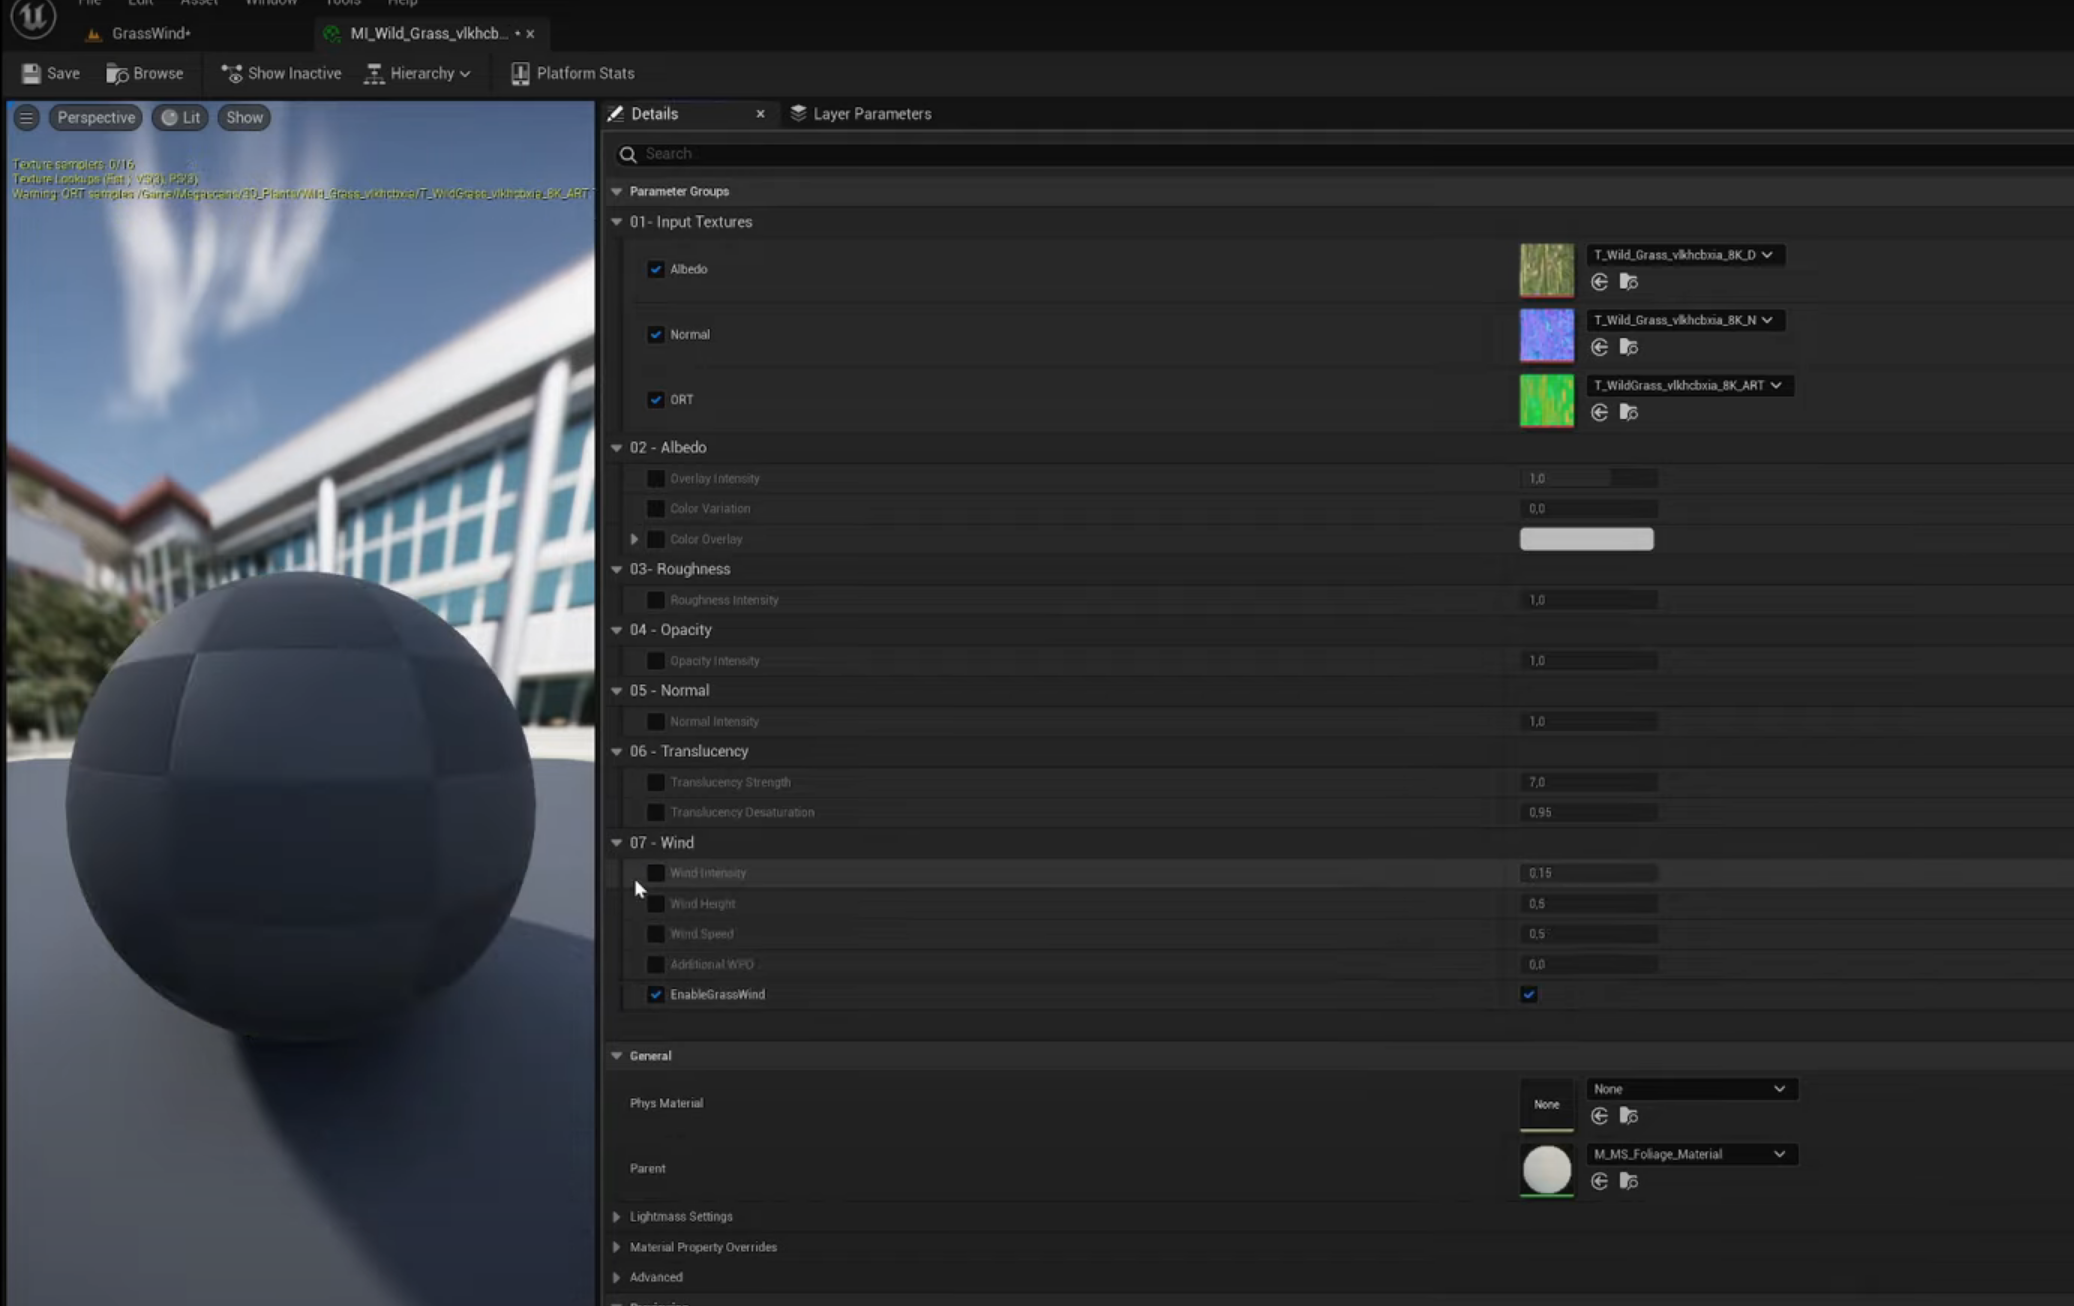
Task: Collapse the 07 - Wind group
Action: click(616, 842)
